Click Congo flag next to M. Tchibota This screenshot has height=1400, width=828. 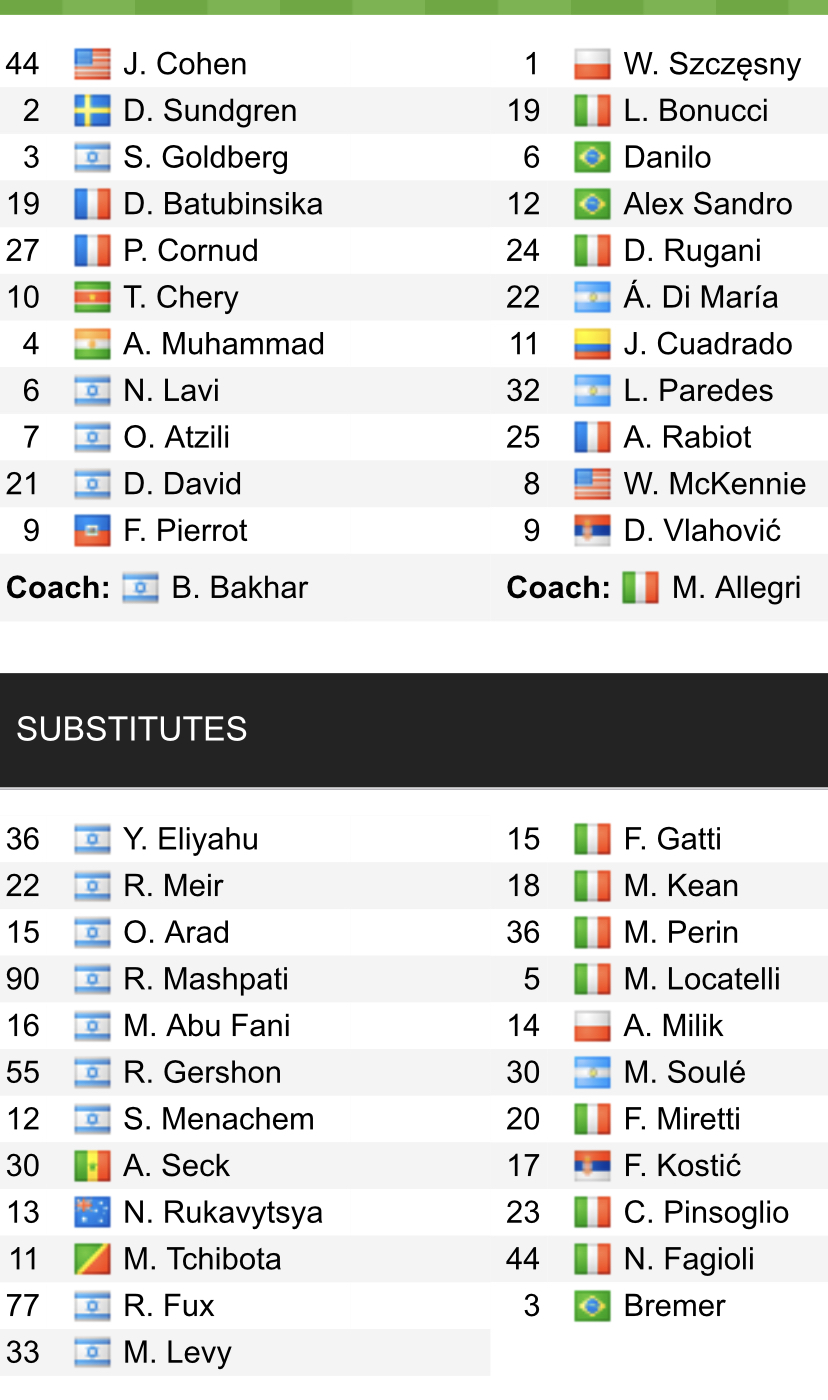[92, 1259]
